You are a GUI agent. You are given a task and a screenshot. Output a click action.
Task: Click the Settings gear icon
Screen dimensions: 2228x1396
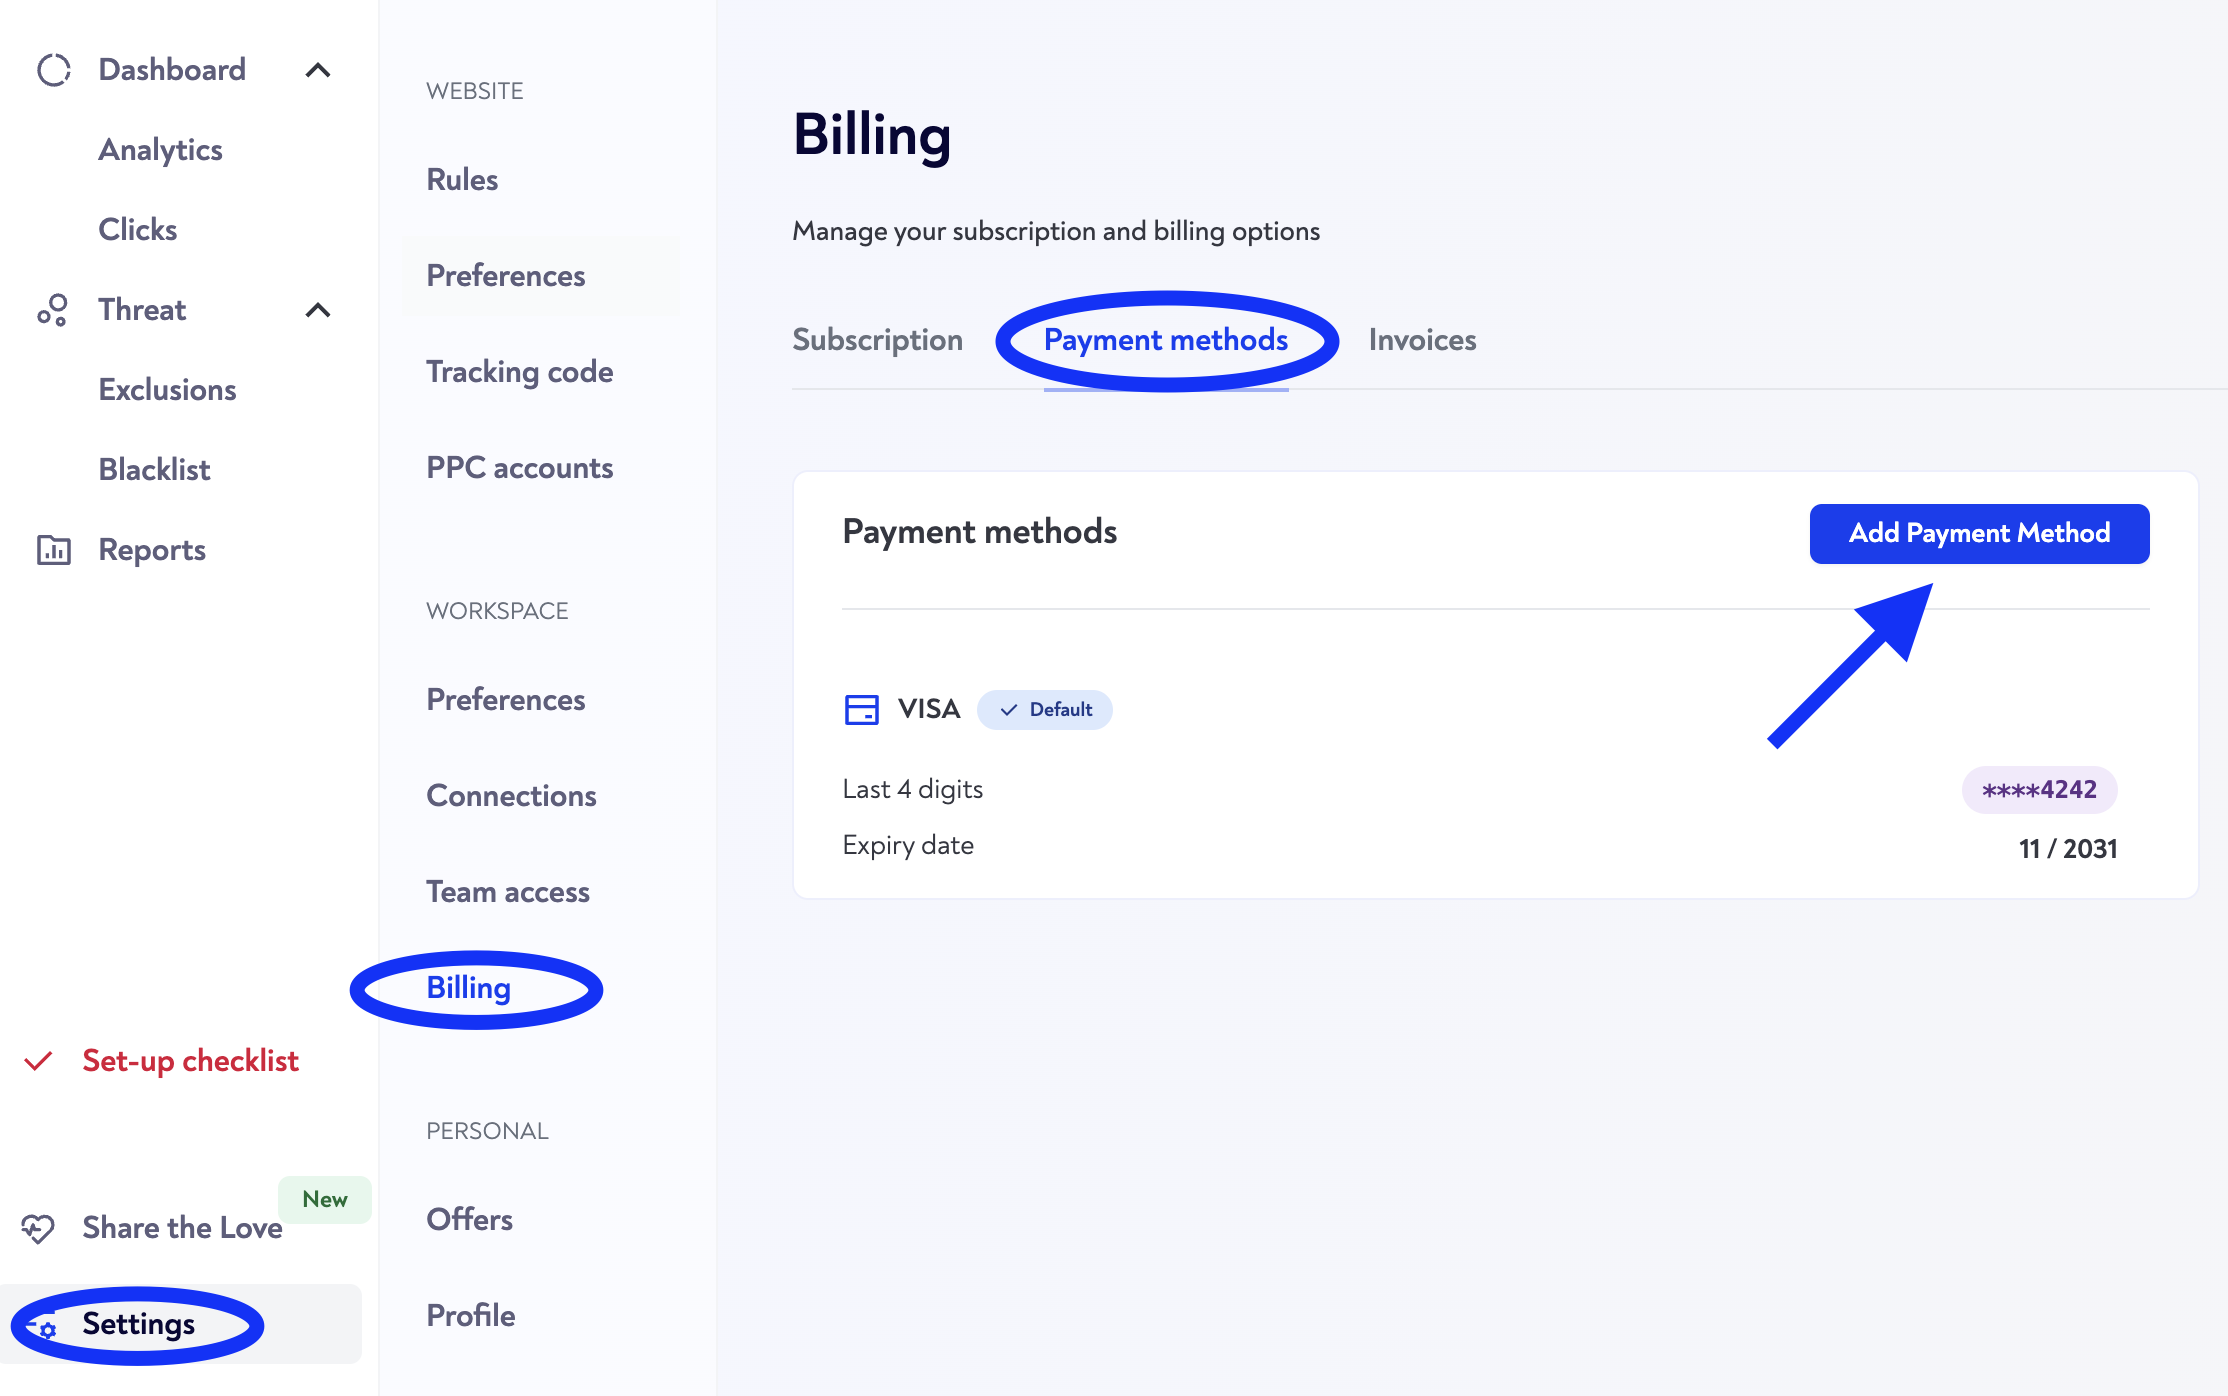42,1327
